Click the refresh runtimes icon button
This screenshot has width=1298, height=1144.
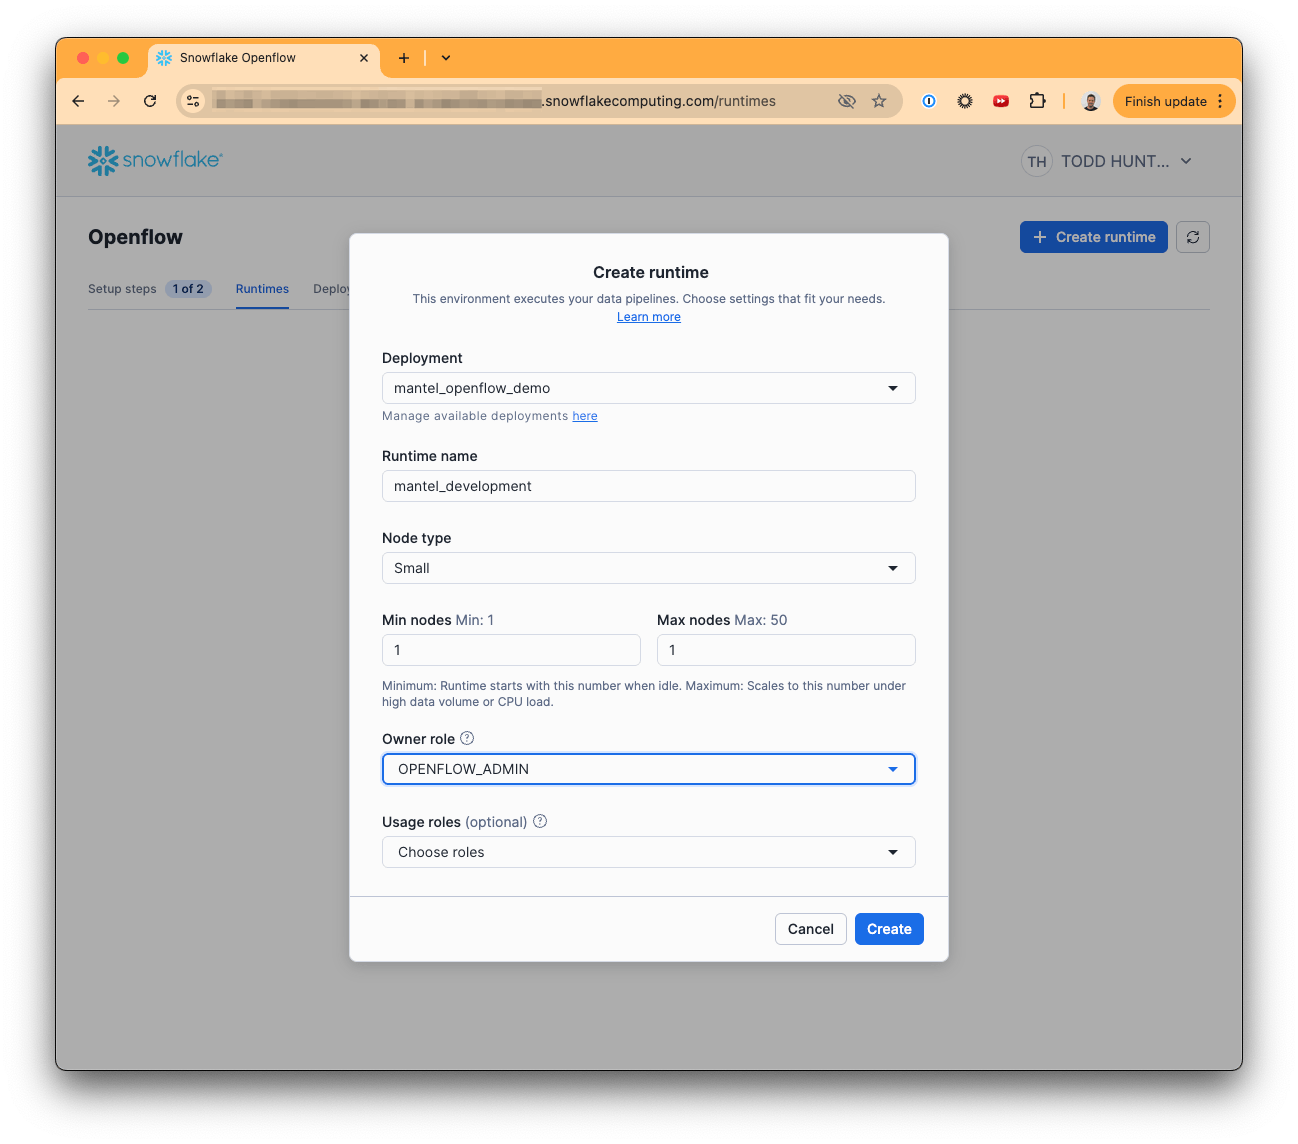tap(1193, 237)
